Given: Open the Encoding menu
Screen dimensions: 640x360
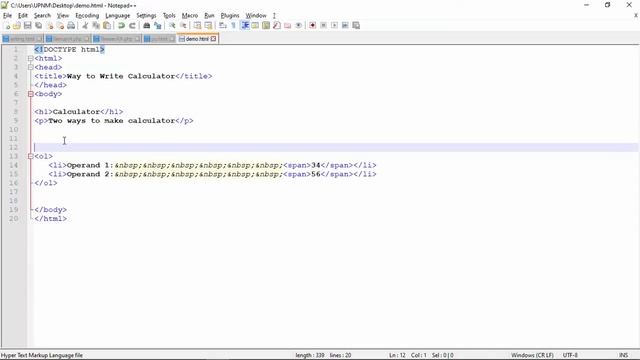Looking at the screenshot, I should pyautogui.click(x=87, y=16).
